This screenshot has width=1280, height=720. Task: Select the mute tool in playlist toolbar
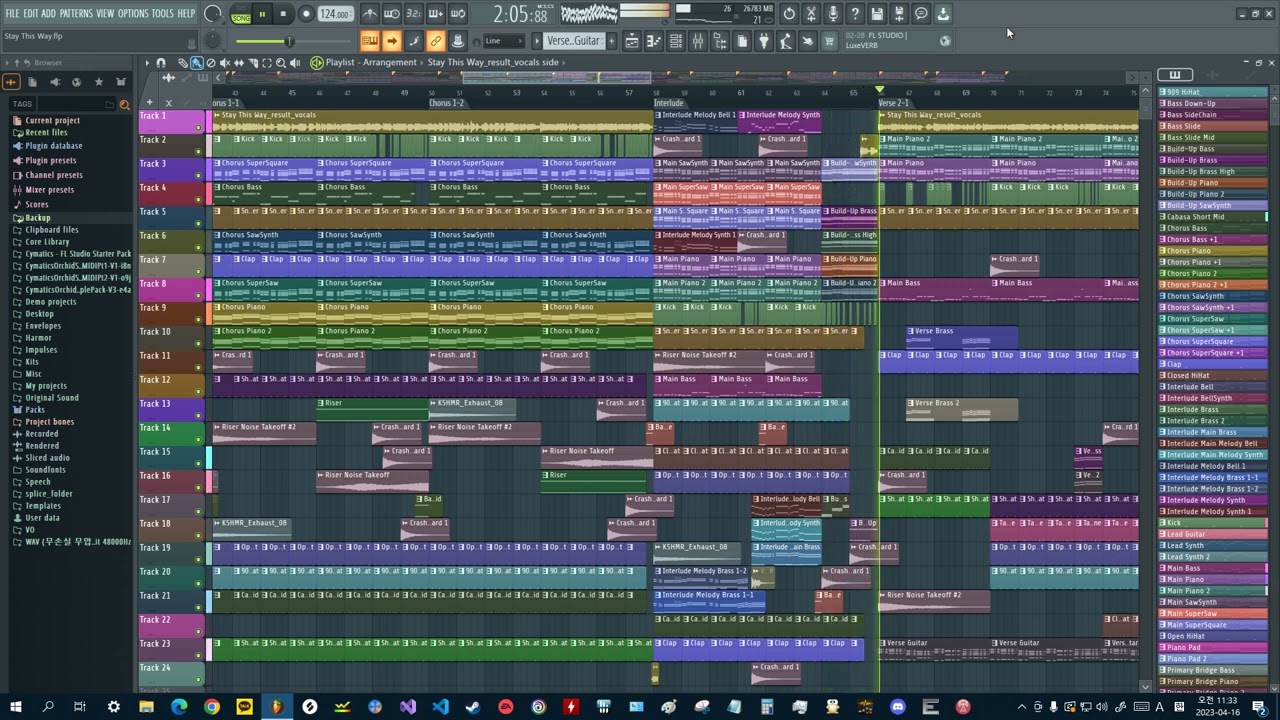tap(225, 63)
